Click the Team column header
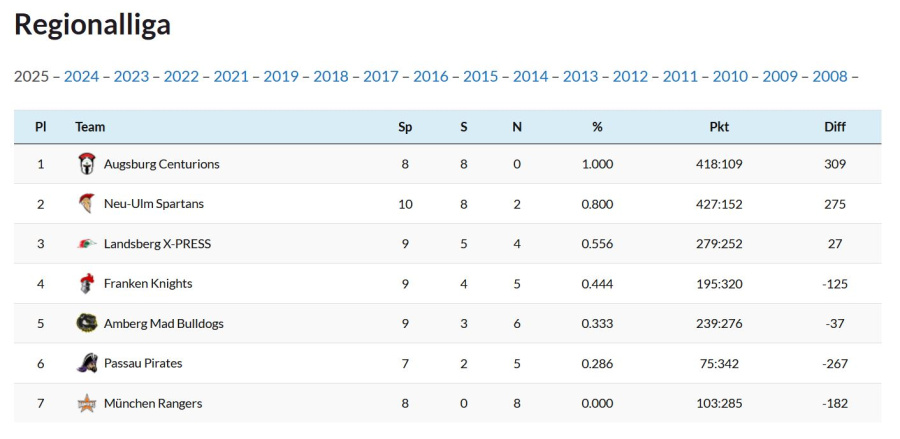Viewport: 900px width, 439px height. click(x=90, y=127)
